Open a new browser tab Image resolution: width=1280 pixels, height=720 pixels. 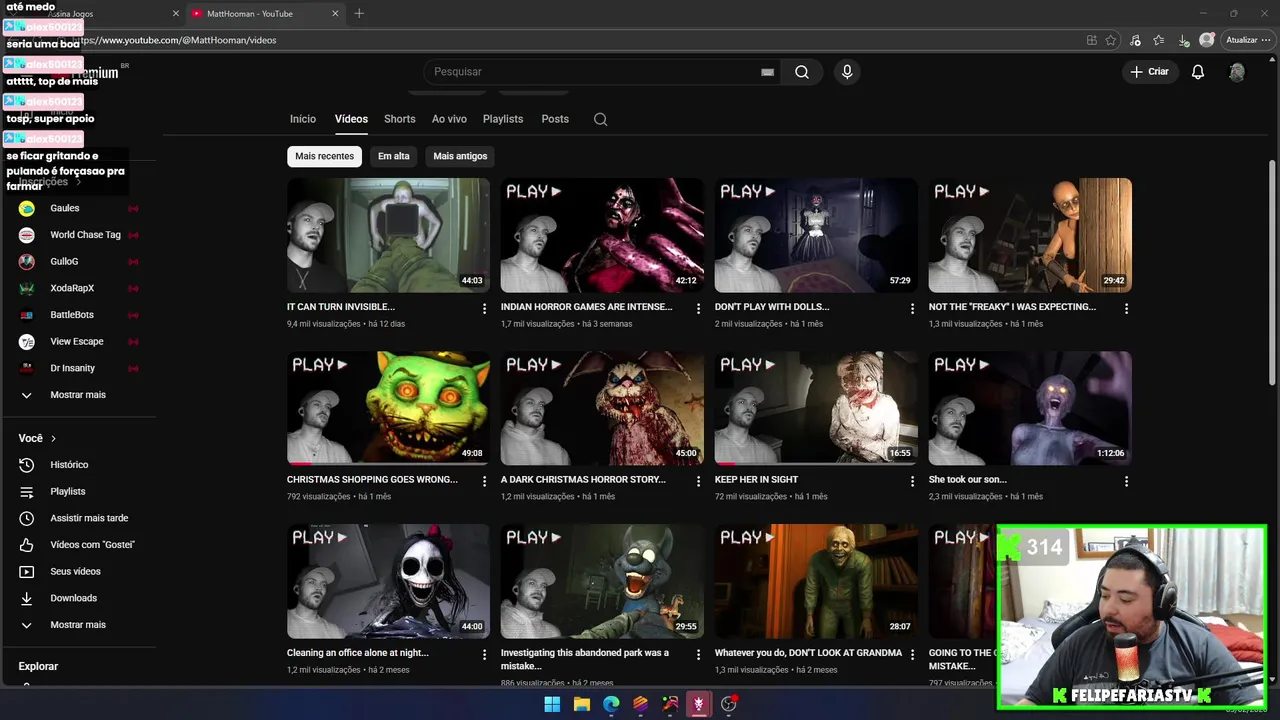[359, 14]
